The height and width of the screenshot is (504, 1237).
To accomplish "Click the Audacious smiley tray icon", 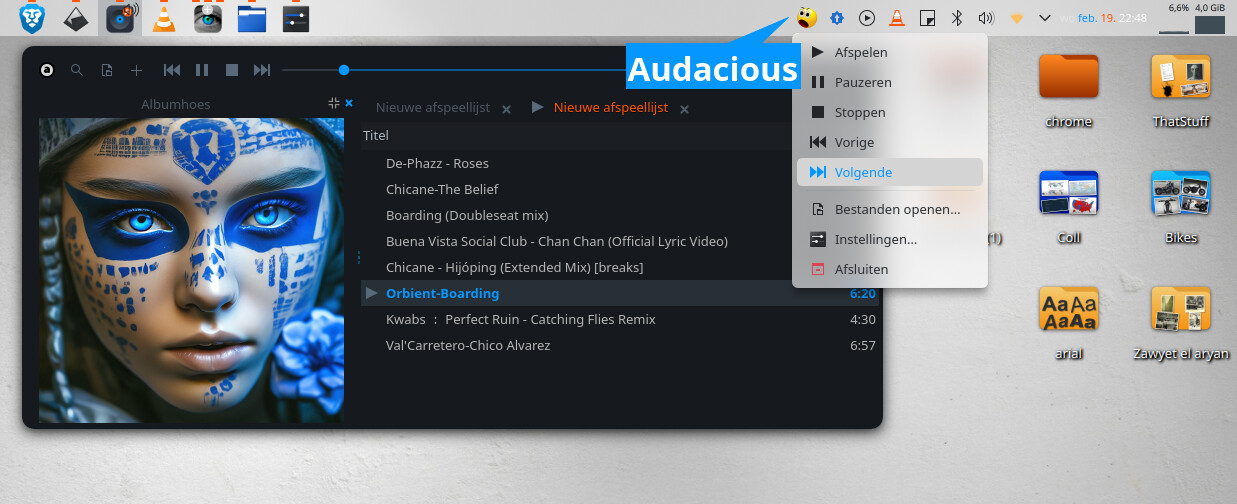I will click(807, 17).
